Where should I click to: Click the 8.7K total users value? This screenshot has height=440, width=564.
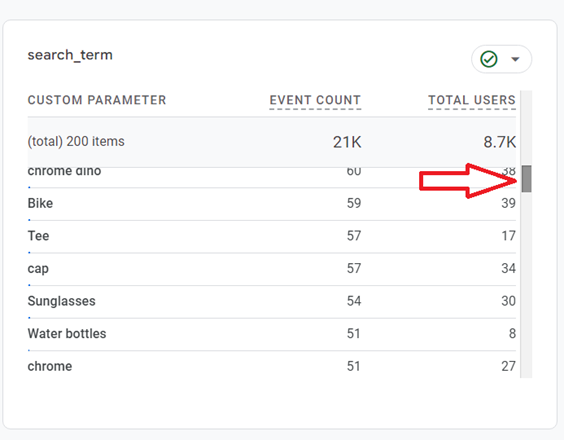500,142
